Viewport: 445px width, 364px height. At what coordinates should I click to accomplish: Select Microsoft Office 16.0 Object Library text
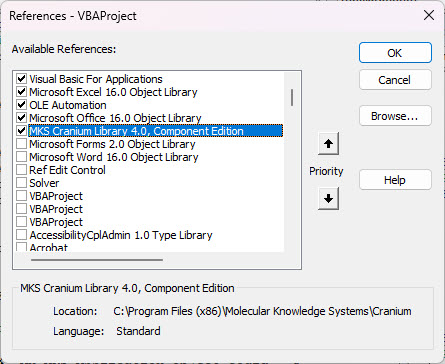point(115,118)
